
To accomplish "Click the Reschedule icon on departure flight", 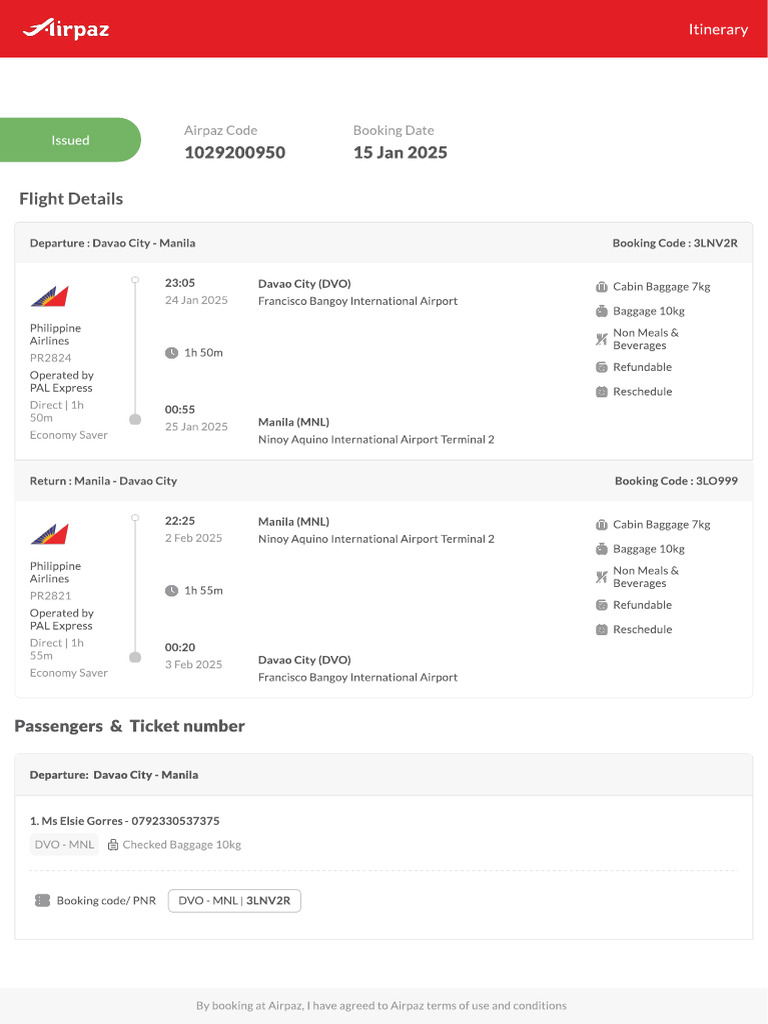I will coord(602,392).
